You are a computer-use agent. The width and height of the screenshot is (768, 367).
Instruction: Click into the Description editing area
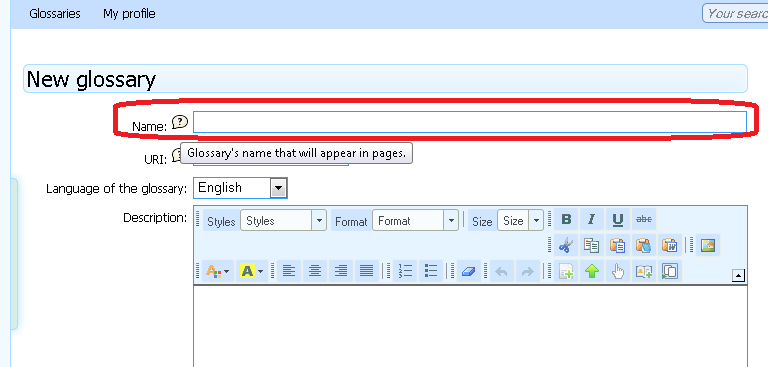[470, 326]
